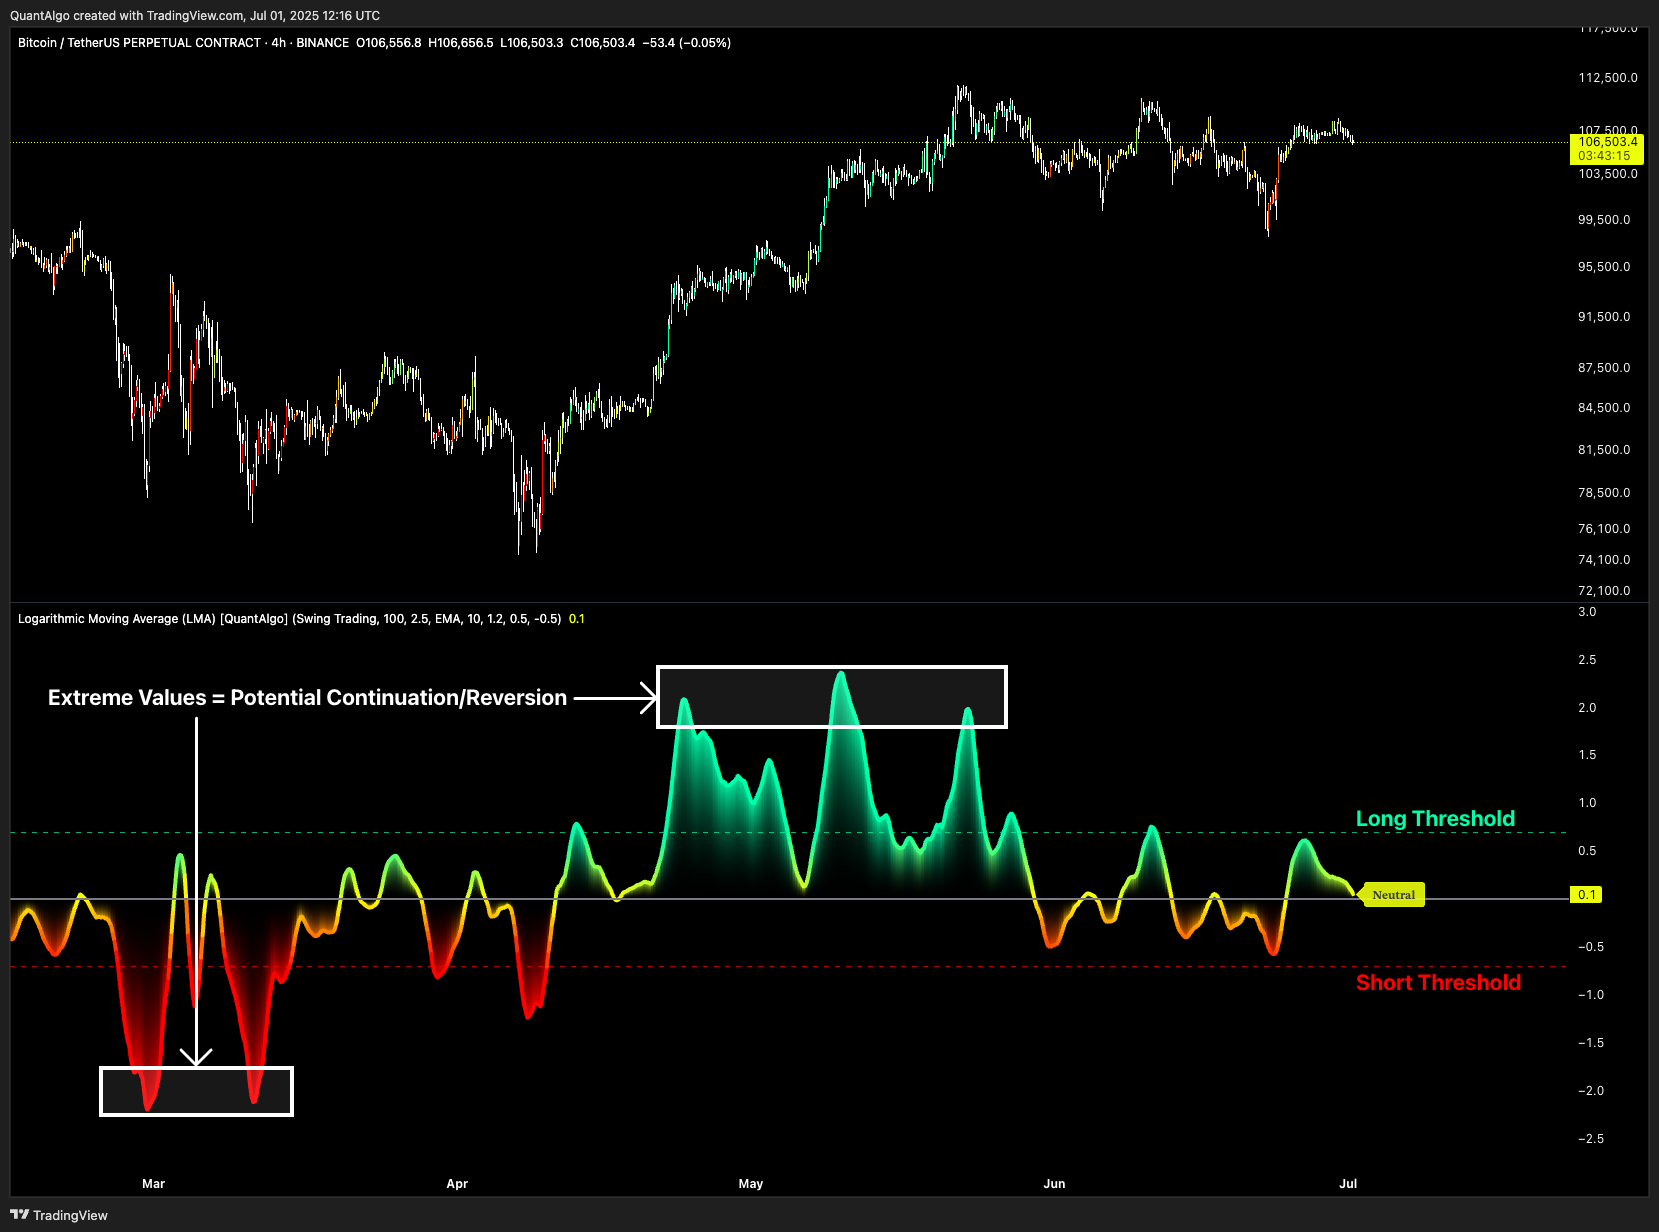This screenshot has width=1659, height=1232.
Task: Click the 78,500.0 price axis label
Action: point(1604,493)
